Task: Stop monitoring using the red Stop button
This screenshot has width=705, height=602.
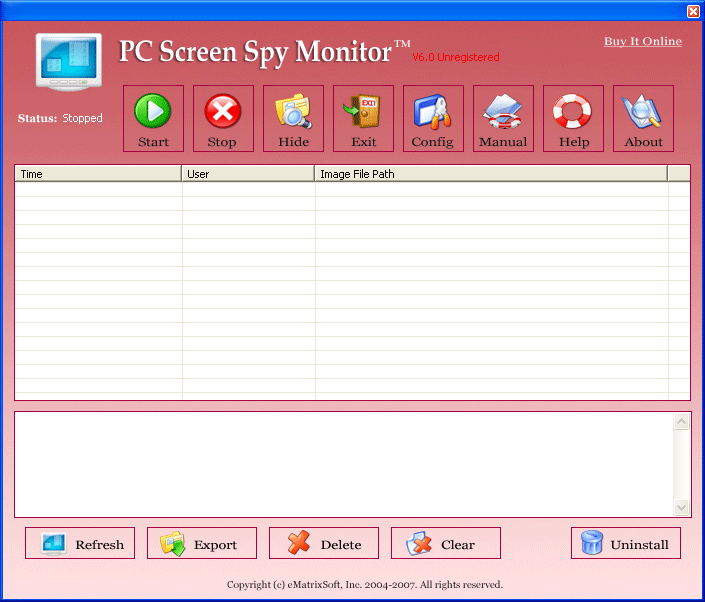Action: (223, 118)
